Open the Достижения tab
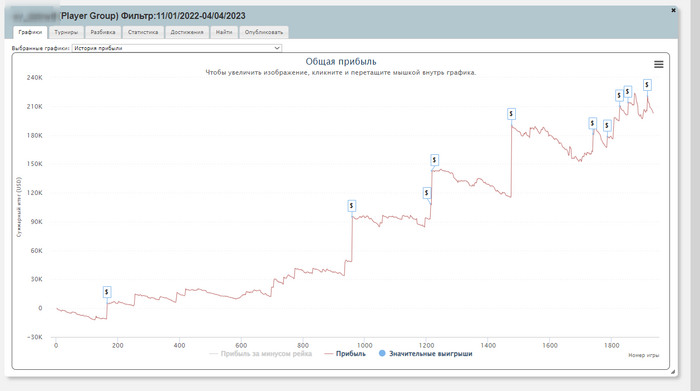This screenshot has width=700, height=391. (187, 32)
